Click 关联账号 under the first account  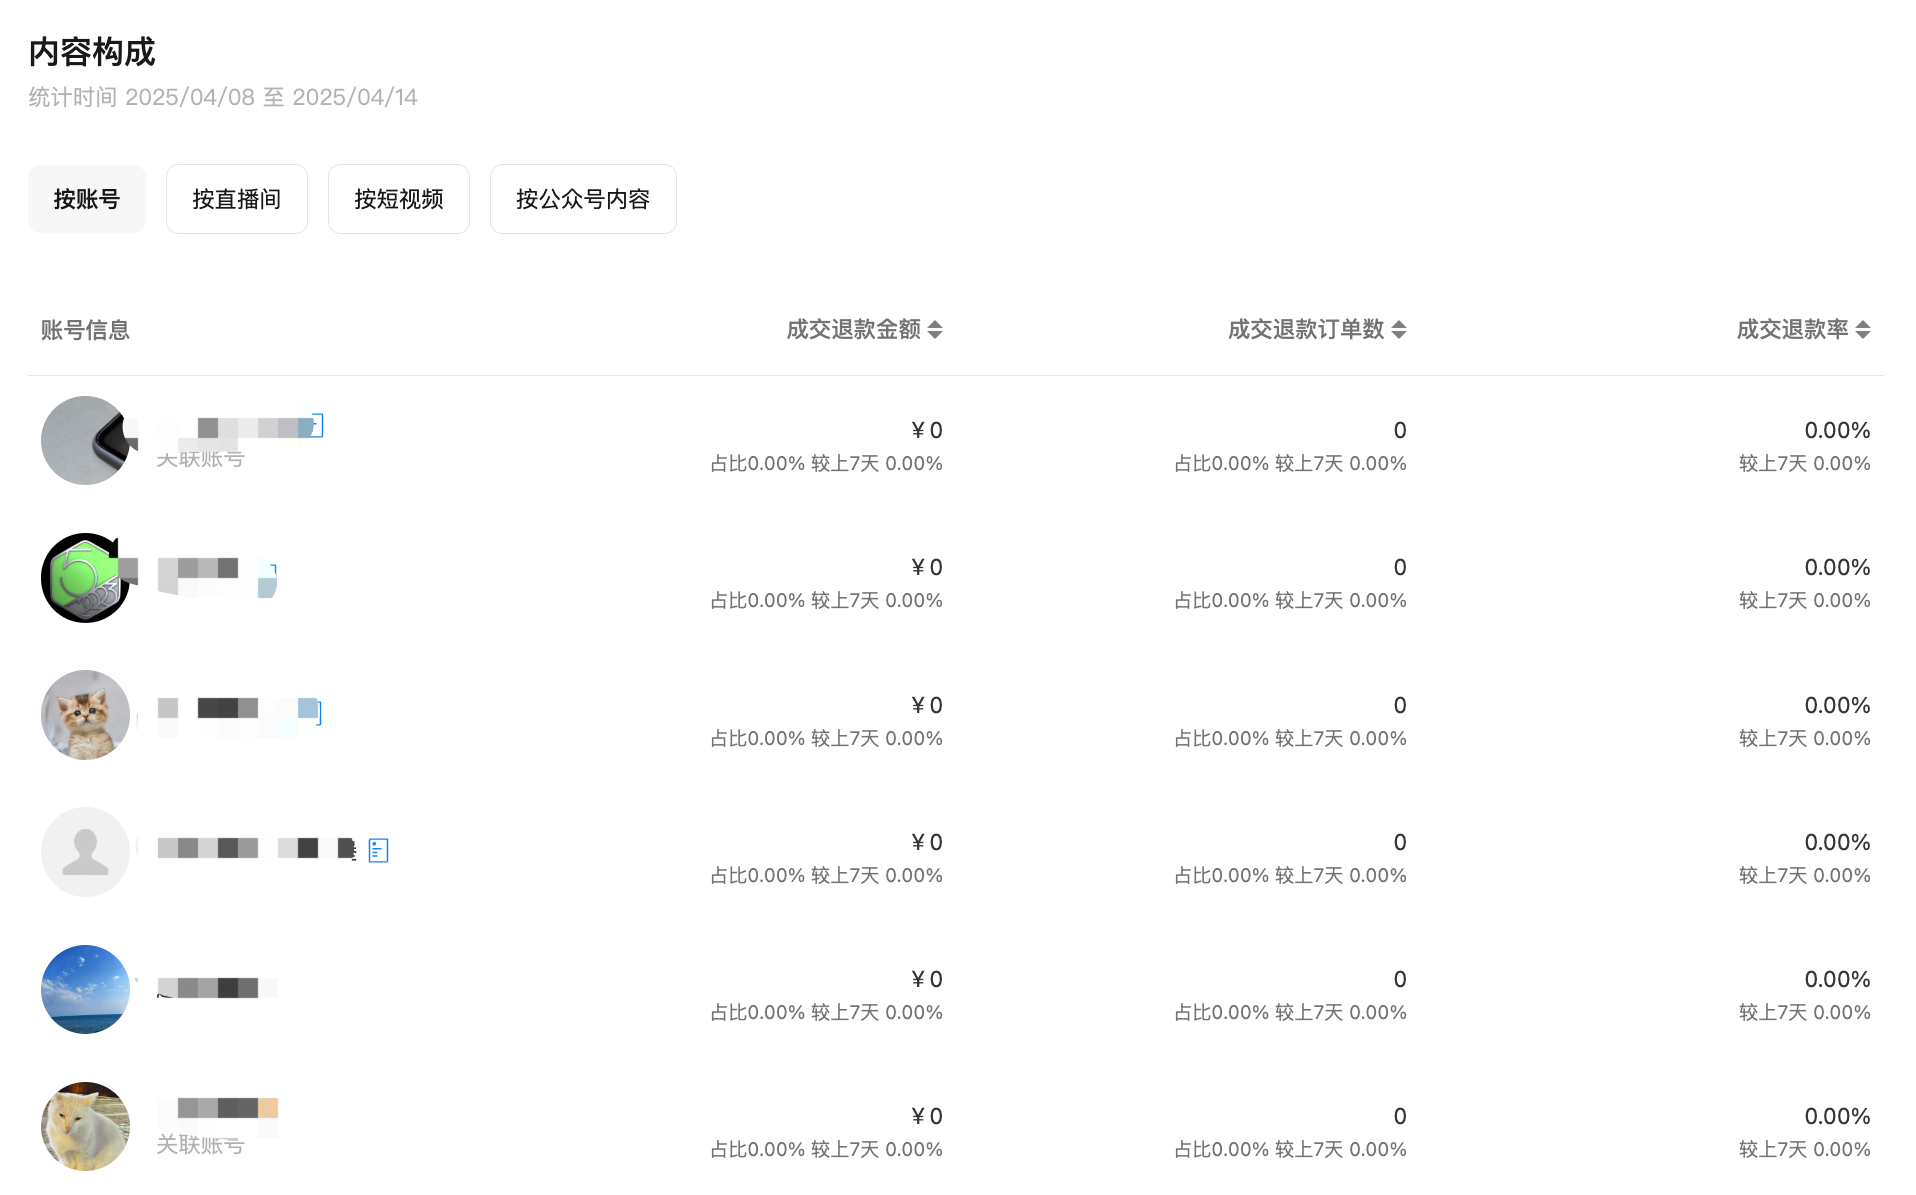pos(200,459)
